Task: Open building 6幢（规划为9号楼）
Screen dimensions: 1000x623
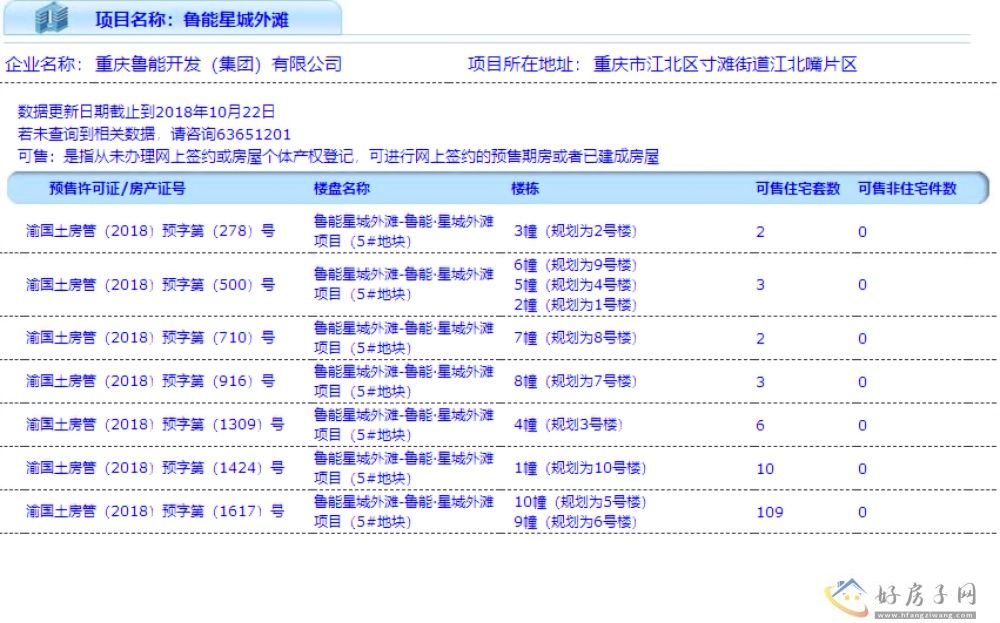Action: (x=575, y=265)
